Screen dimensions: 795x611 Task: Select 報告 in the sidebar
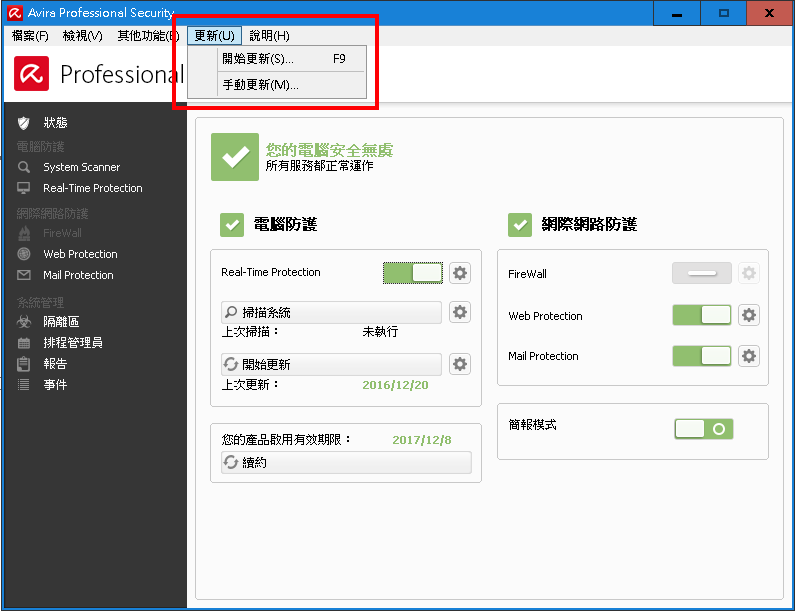(x=55, y=364)
